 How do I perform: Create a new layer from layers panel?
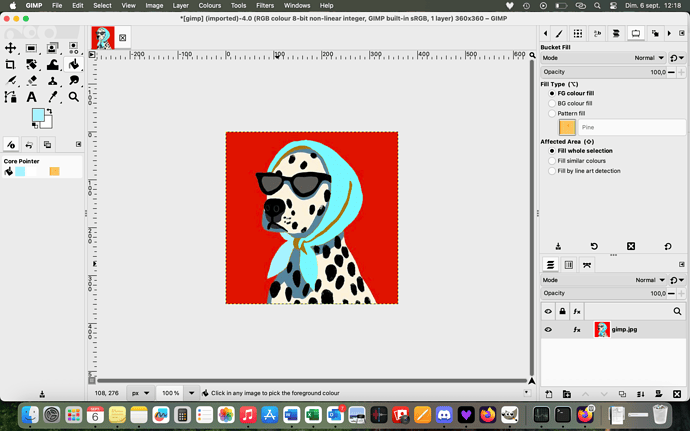(x=549, y=394)
